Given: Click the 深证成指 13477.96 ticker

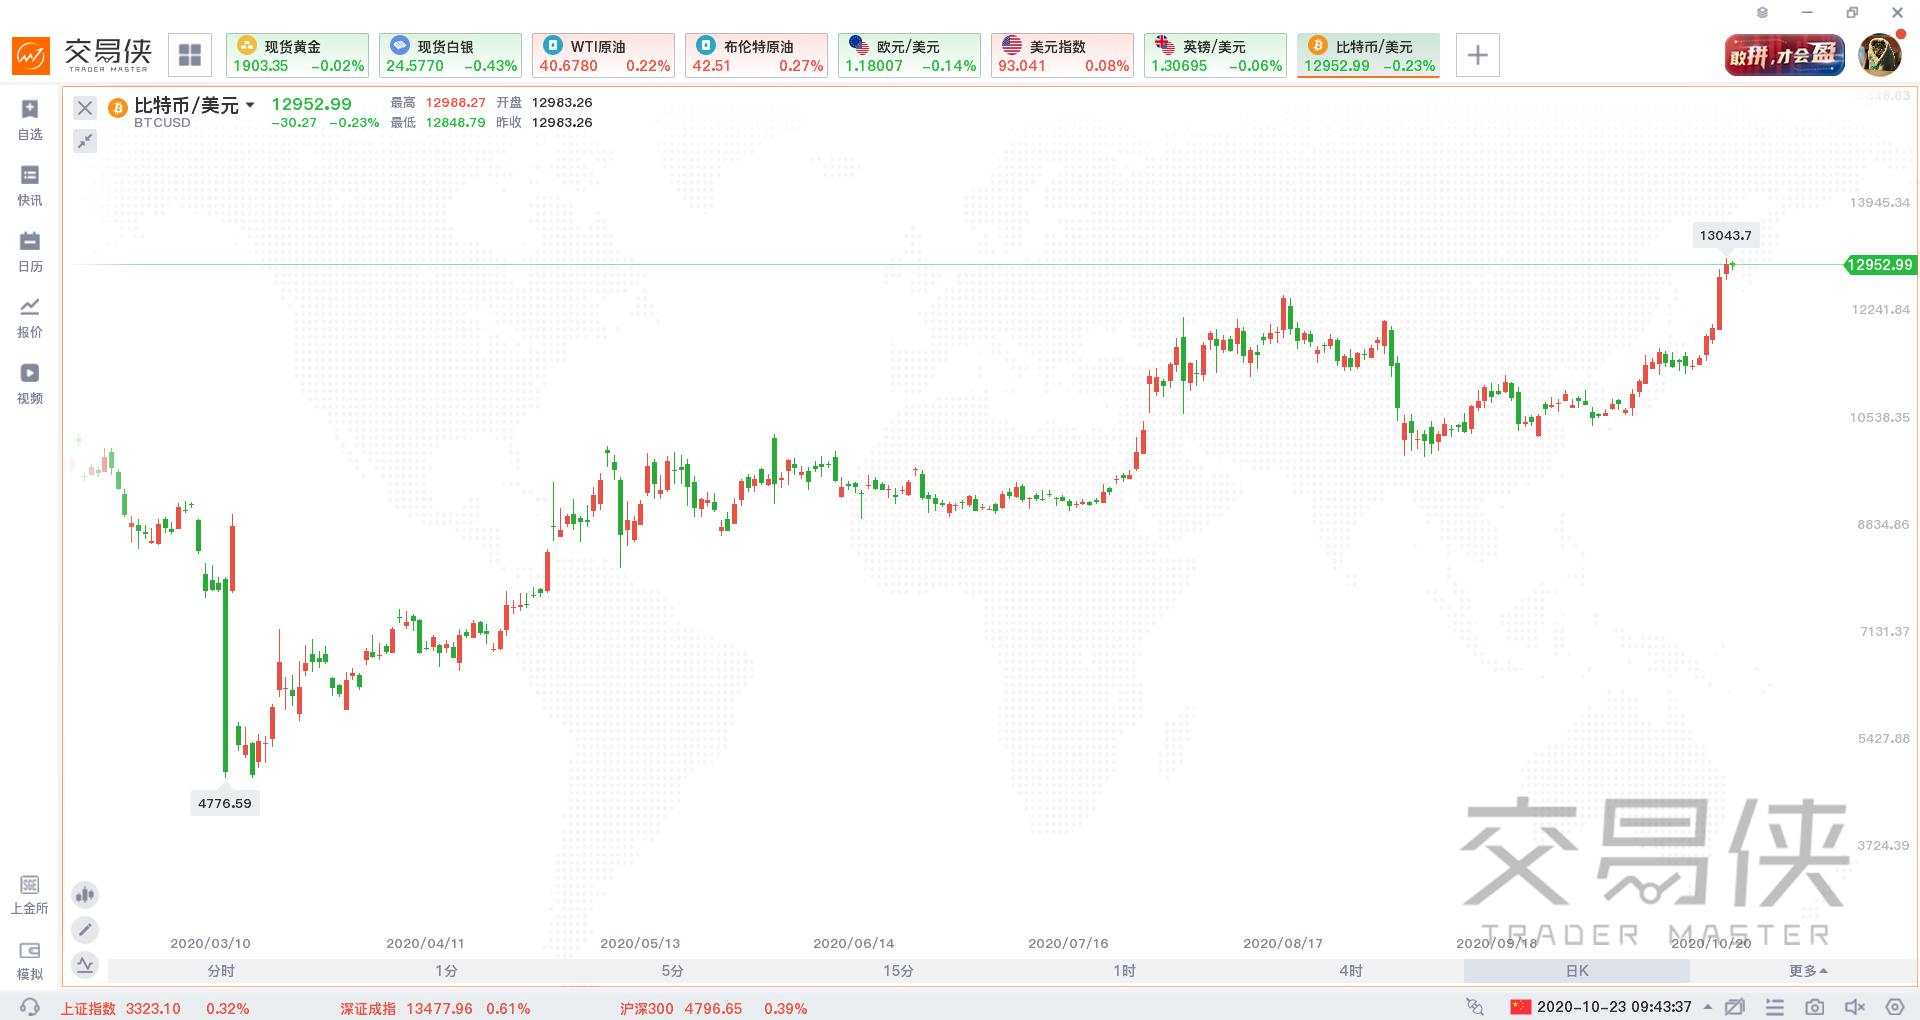Looking at the screenshot, I should pyautogui.click(x=435, y=1008).
